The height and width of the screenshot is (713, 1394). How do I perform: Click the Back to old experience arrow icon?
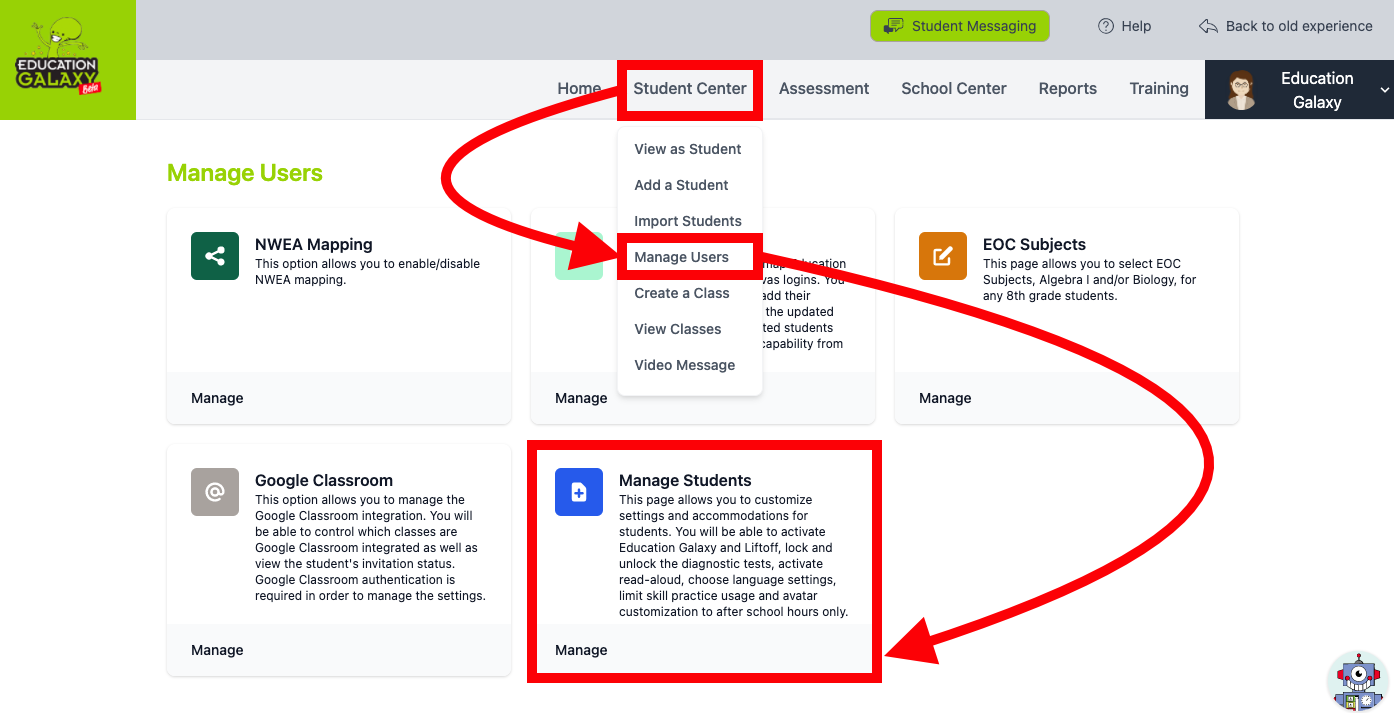click(1208, 26)
